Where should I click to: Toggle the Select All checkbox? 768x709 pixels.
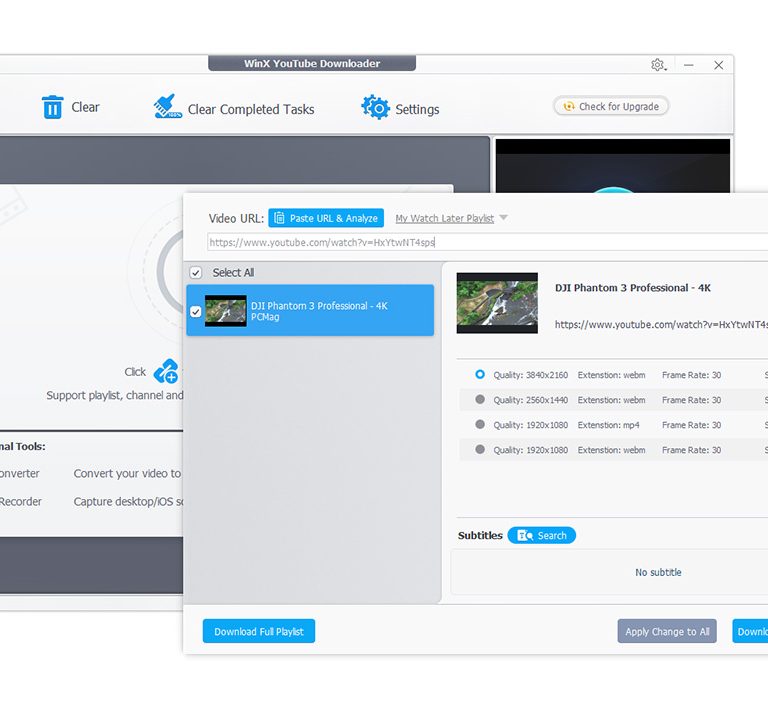(x=195, y=272)
